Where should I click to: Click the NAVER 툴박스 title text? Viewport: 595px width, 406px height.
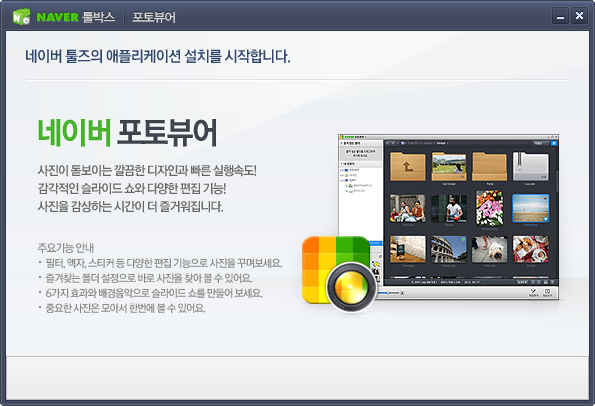click(x=76, y=17)
